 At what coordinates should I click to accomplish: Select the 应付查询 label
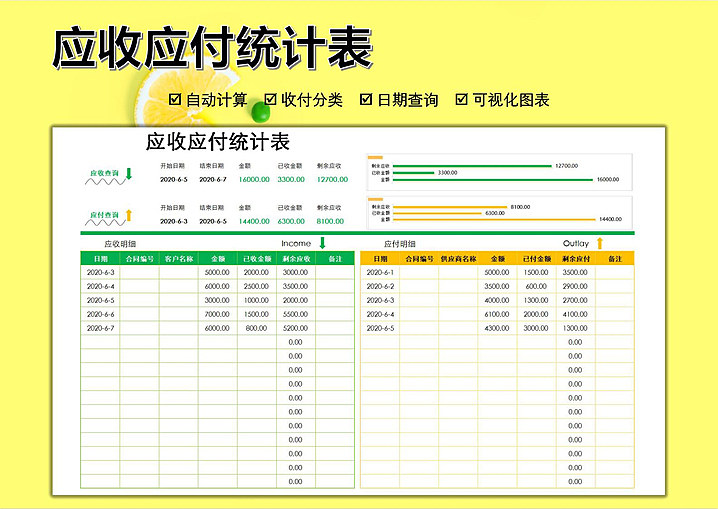104,215
